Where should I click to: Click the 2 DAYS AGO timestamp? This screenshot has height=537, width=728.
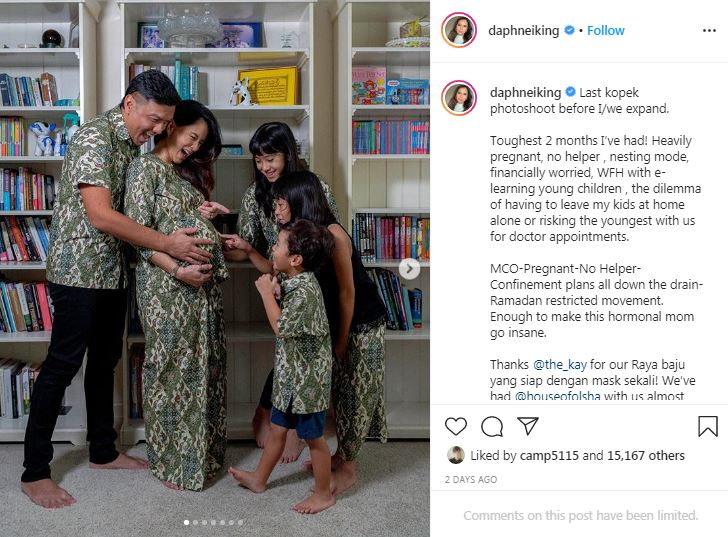(470, 479)
